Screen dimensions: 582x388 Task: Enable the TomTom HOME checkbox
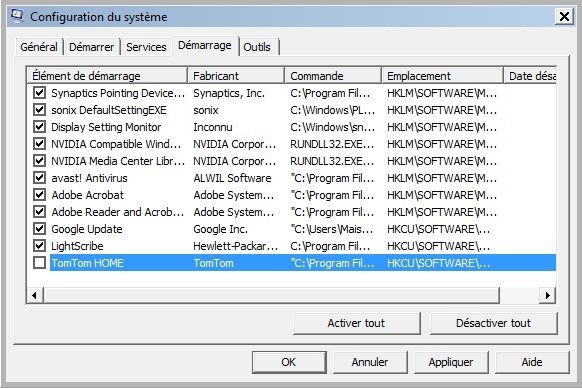point(39,263)
